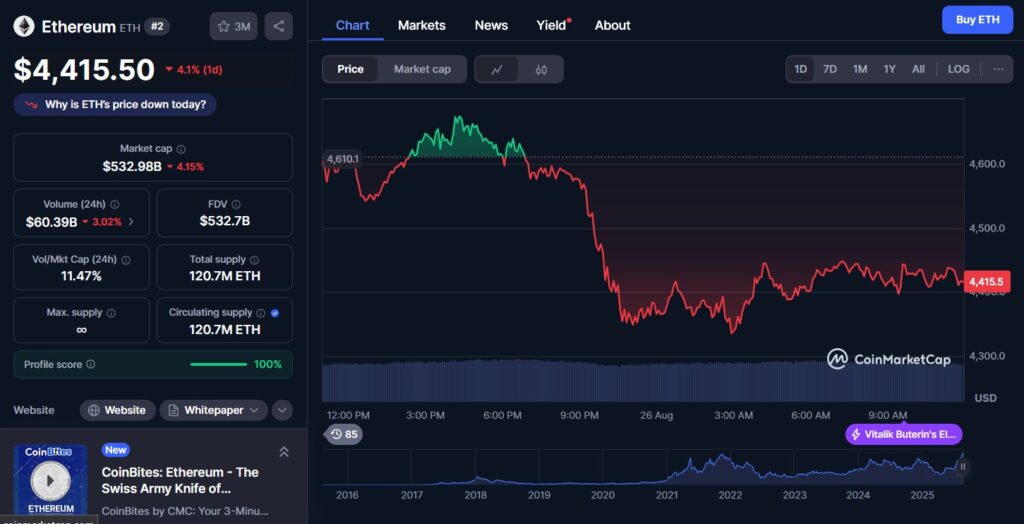This screenshot has width=1024, height=524.
Task: Open the Website link button
Action: pyautogui.click(x=118, y=410)
